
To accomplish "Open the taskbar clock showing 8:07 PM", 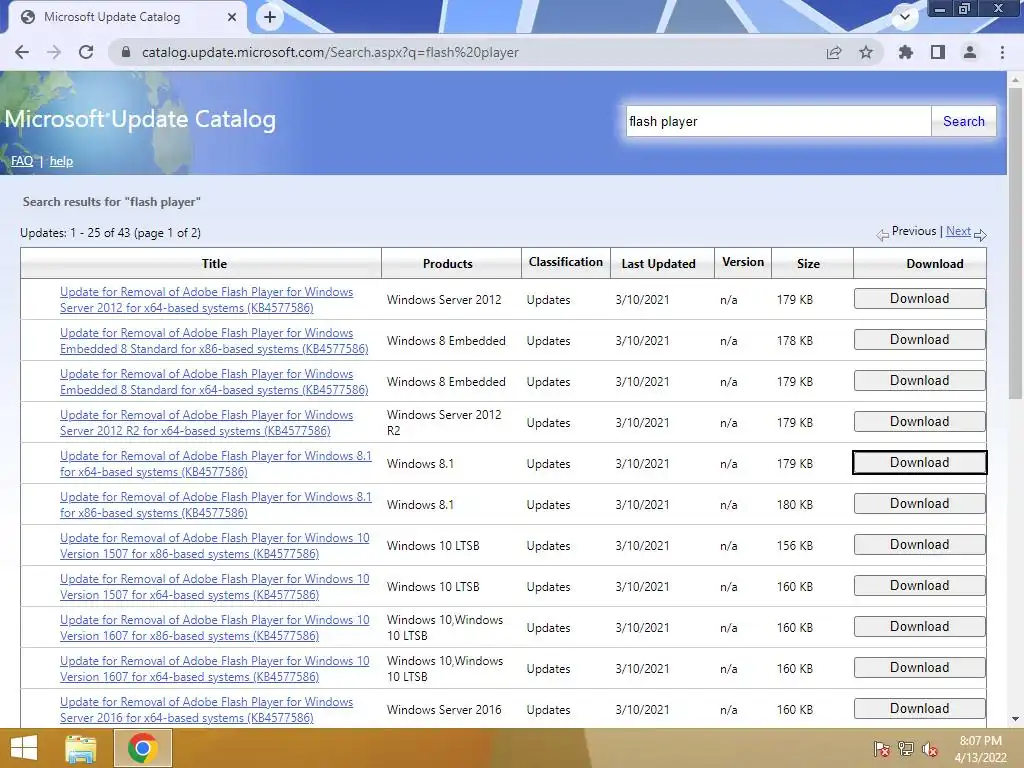I will click(x=980, y=749).
